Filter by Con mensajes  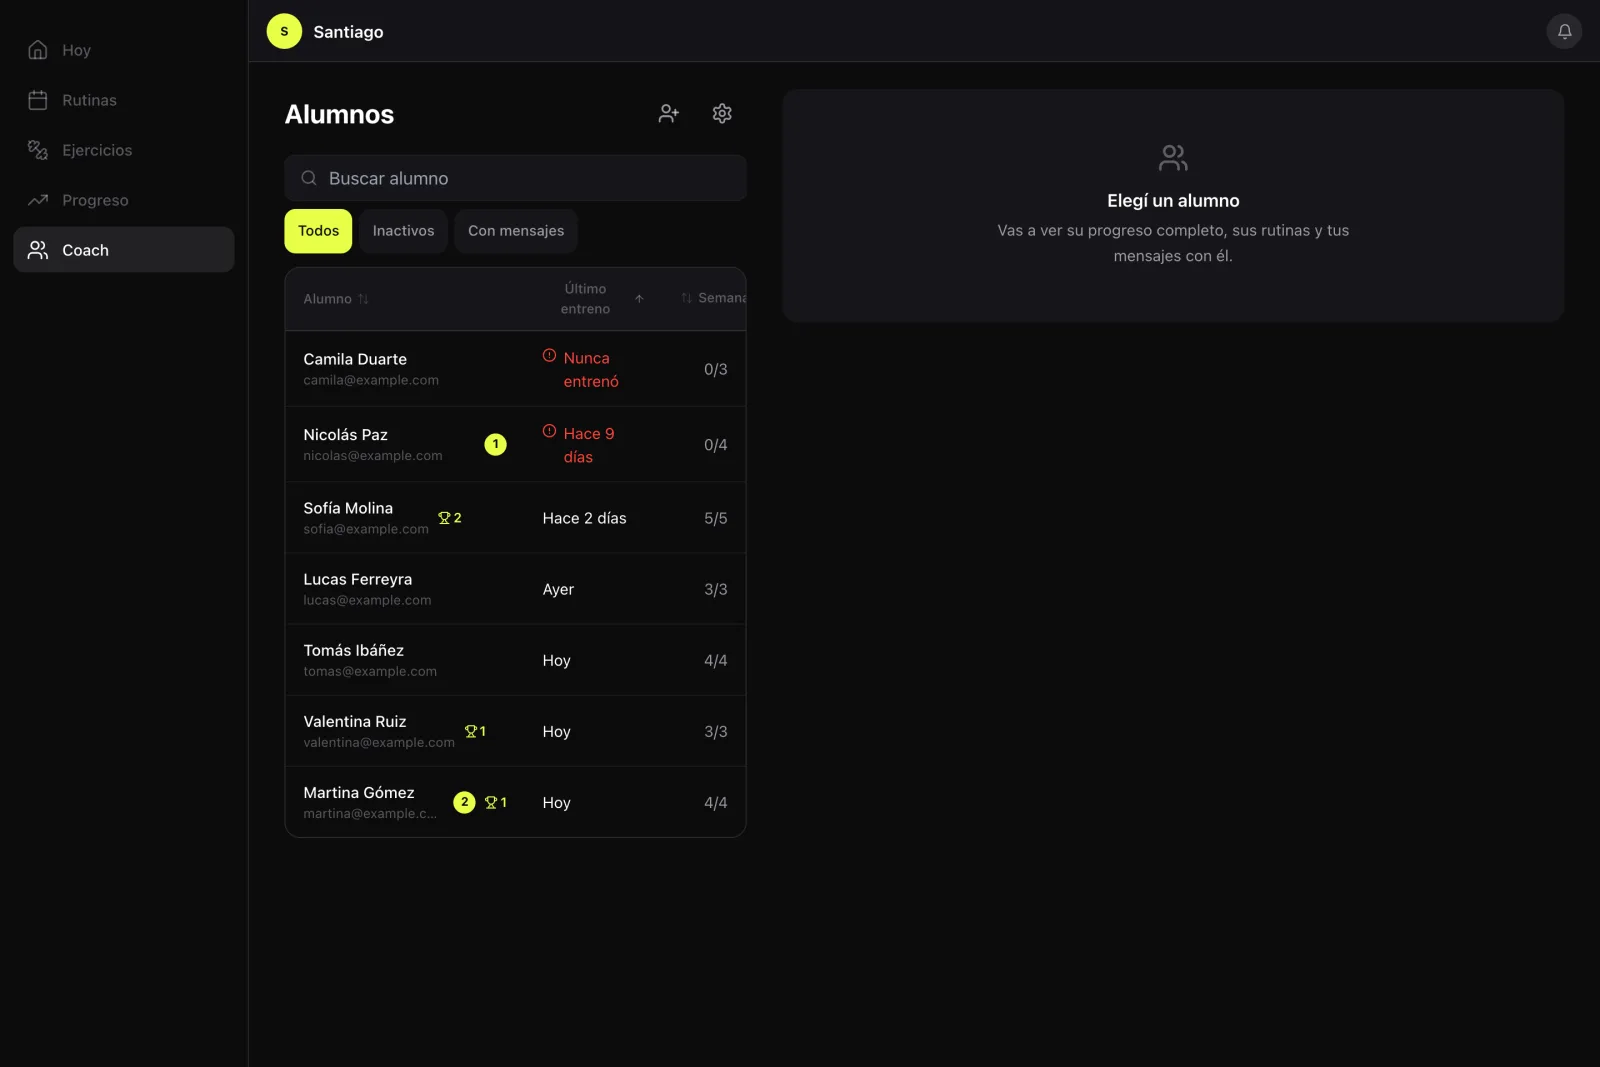point(516,231)
